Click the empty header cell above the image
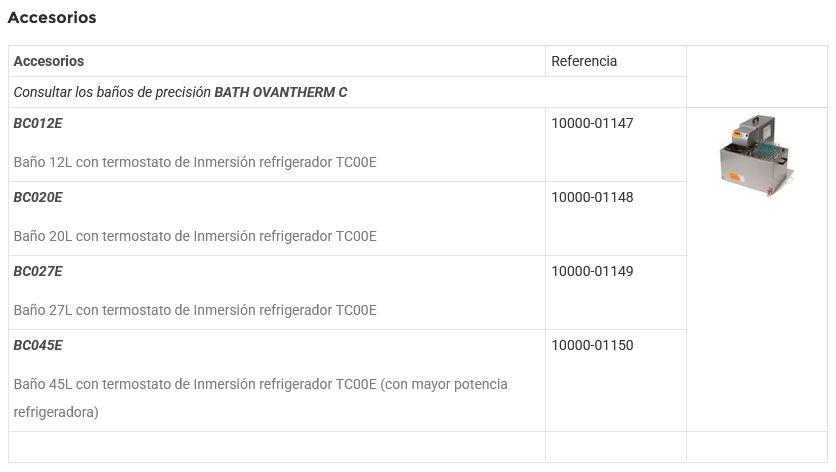Viewport: 836px width, 472px height. pyautogui.click(x=756, y=76)
